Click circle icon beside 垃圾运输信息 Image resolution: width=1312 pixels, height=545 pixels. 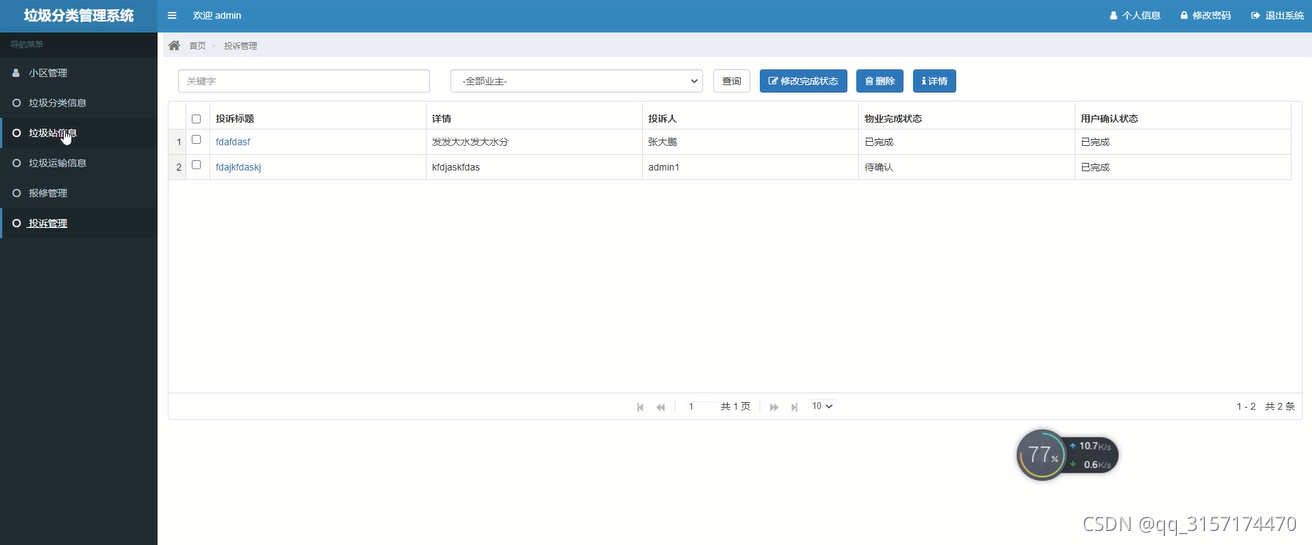tap(16, 163)
